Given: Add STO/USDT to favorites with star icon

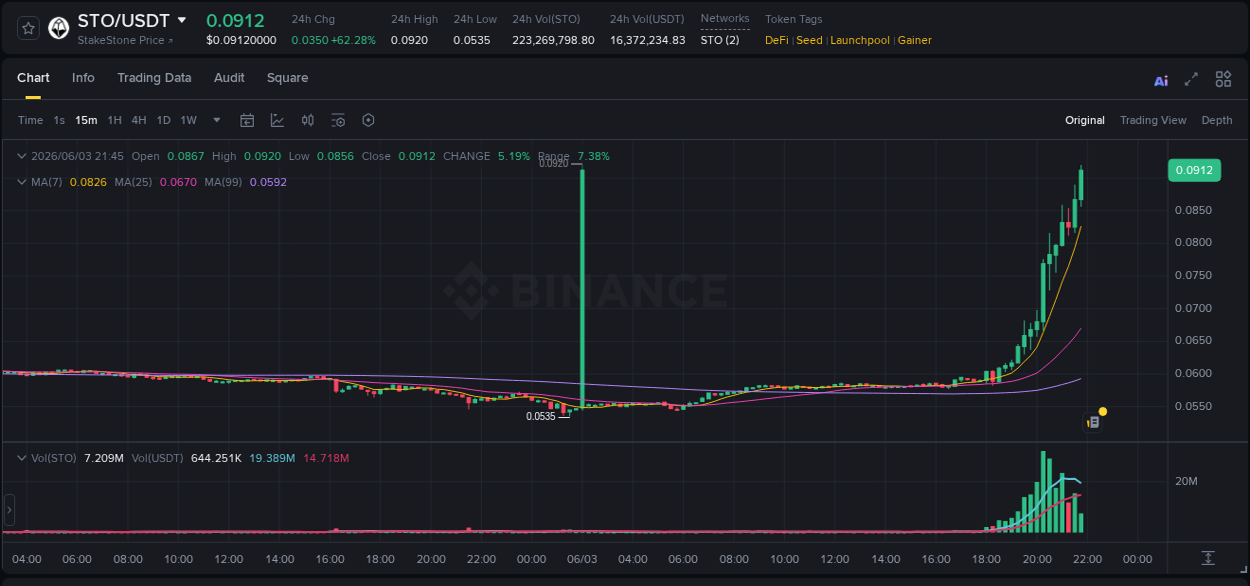Looking at the screenshot, I should click(28, 28).
